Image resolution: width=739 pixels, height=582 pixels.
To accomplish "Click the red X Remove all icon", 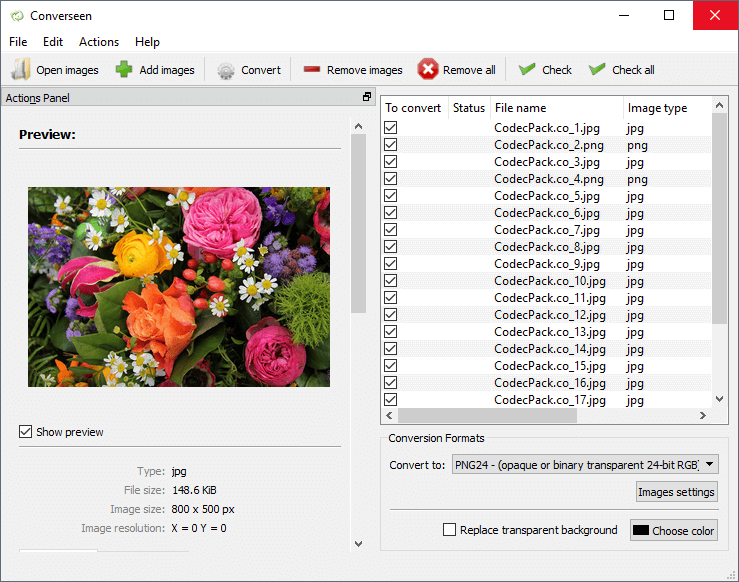I will point(428,70).
